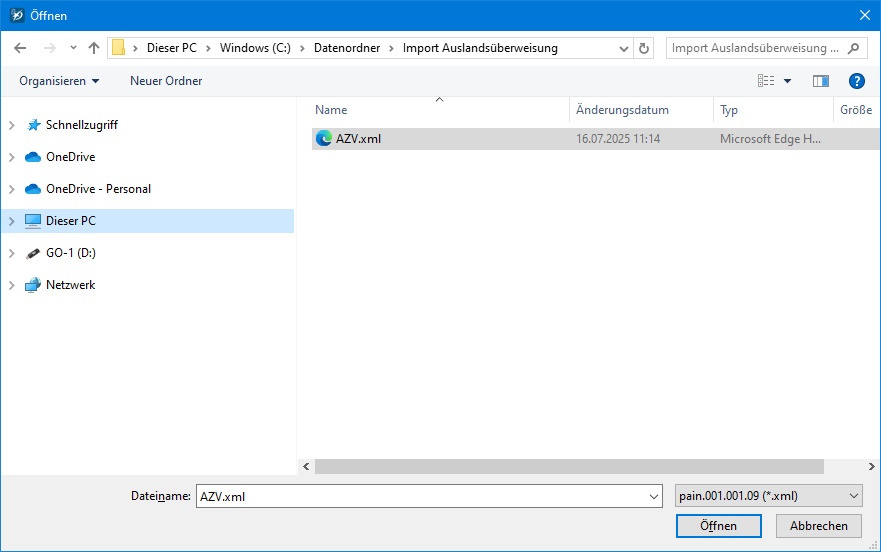Image resolution: width=881 pixels, height=552 pixels.
Task: Refresh the current folder view
Action: coord(644,48)
